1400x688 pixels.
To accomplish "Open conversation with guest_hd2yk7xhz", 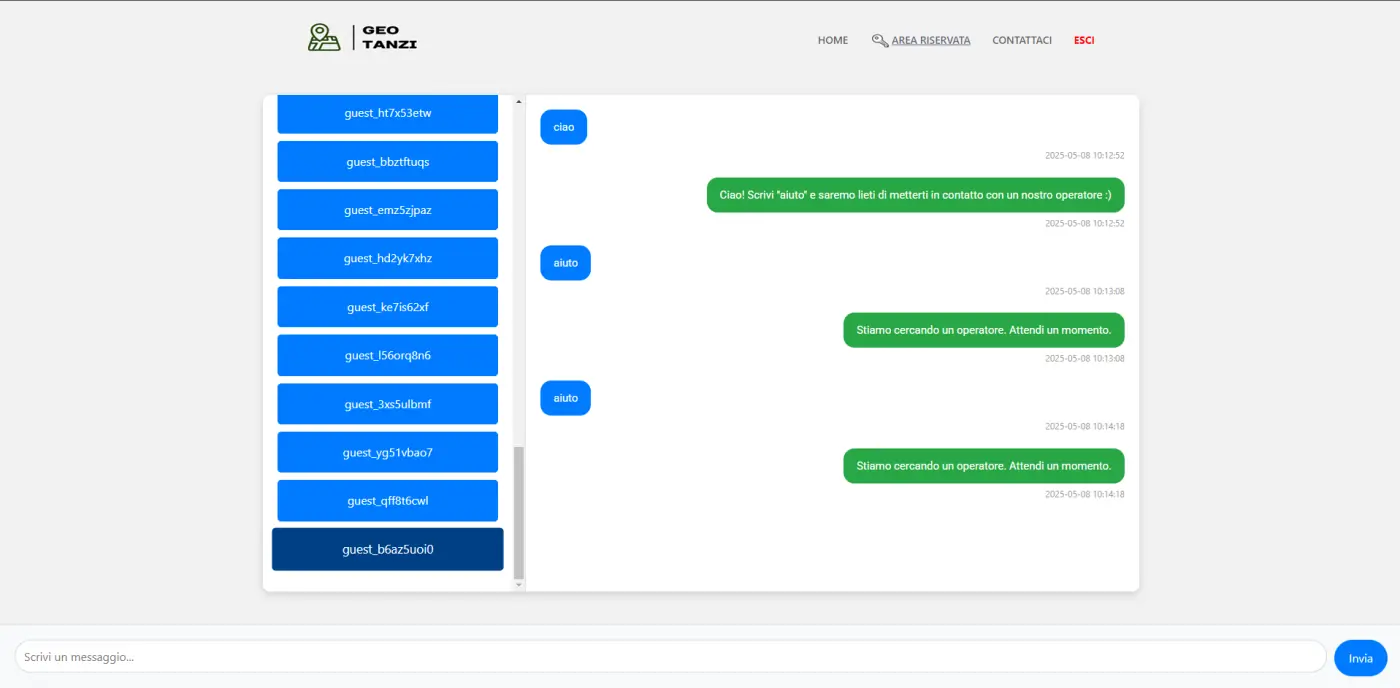I will [x=387, y=258].
